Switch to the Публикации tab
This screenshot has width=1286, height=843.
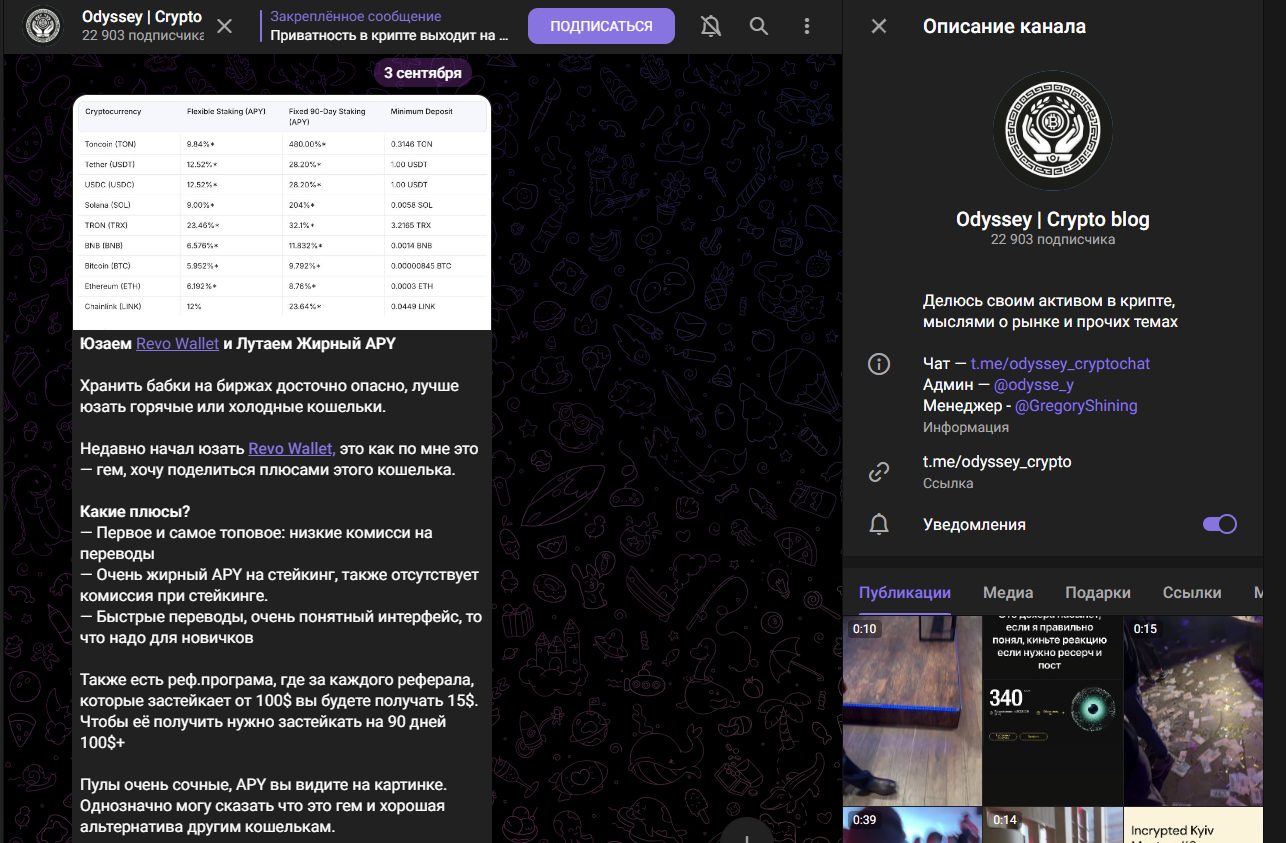pos(905,592)
